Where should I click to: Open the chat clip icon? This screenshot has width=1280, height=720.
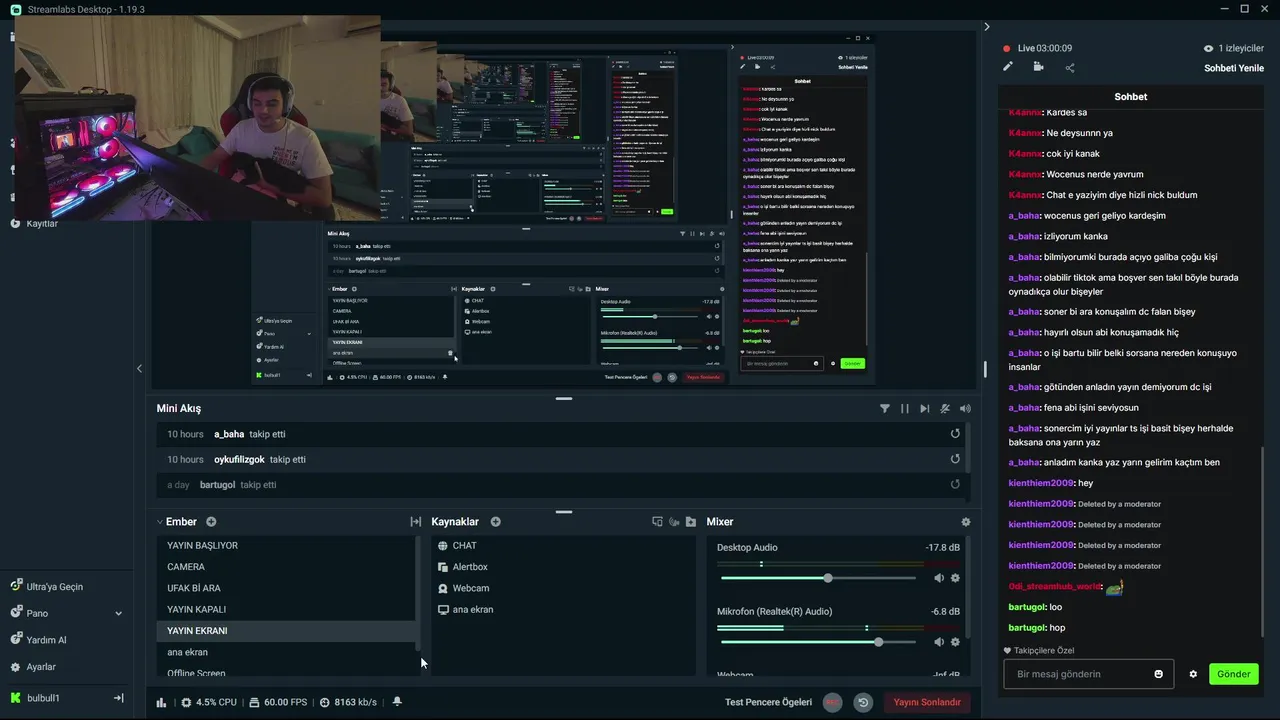tap(1038, 67)
